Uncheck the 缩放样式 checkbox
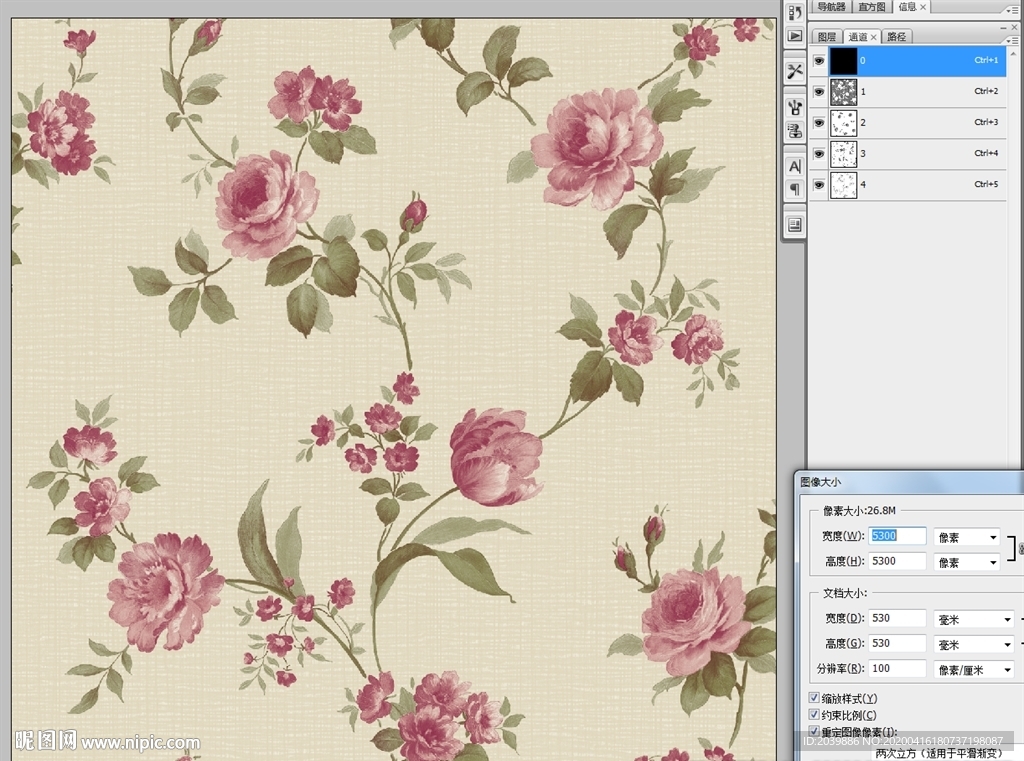The image size is (1024, 761). (x=814, y=698)
